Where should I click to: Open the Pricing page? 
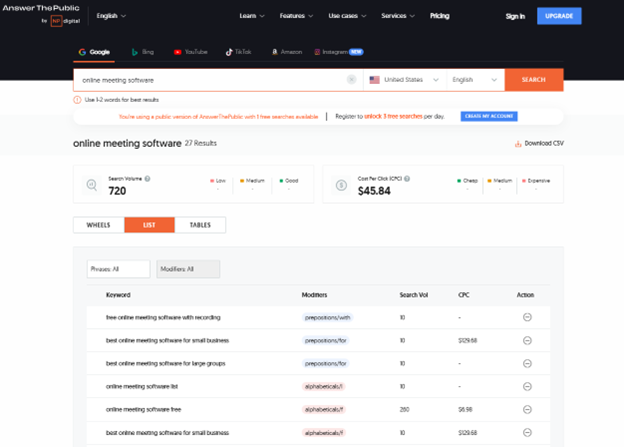coord(439,16)
